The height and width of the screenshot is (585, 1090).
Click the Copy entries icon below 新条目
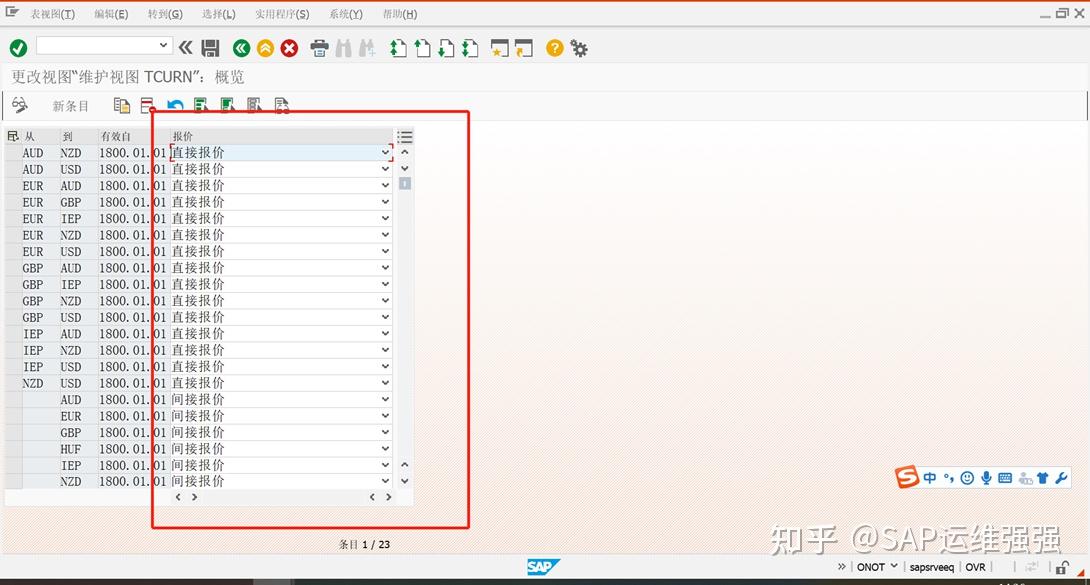point(122,105)
